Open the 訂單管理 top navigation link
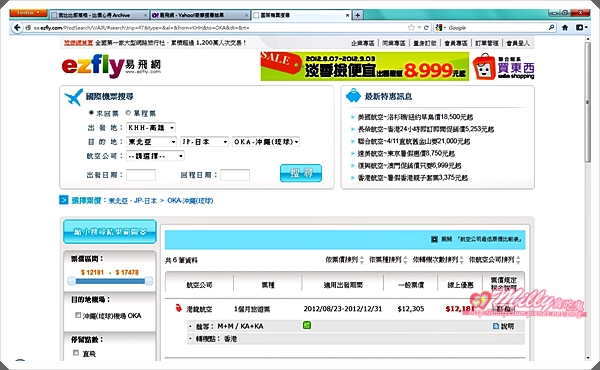The height and width of the screenshot is (370, 600). pyautogui.click(x=487, y=43)
